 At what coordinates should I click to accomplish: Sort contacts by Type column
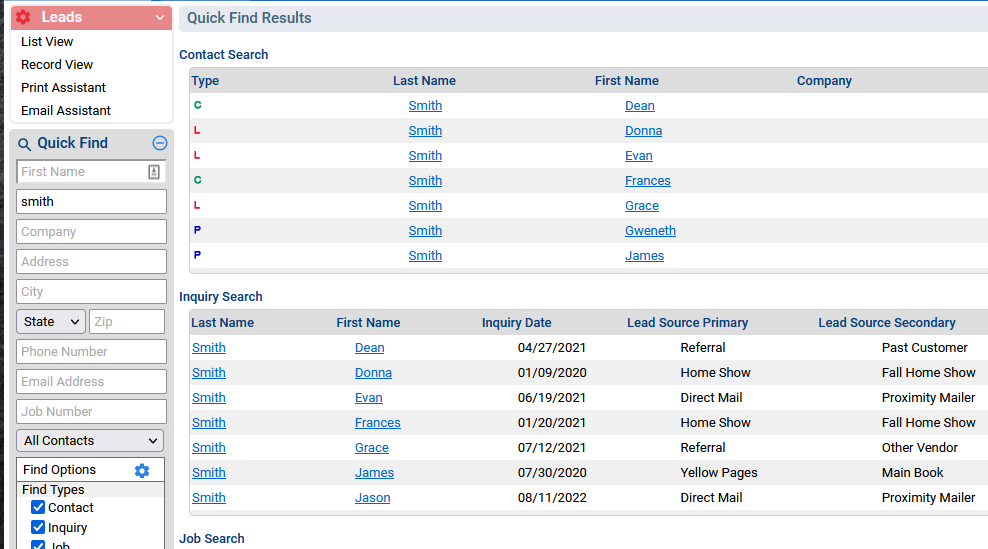click(x=205, y=81)
